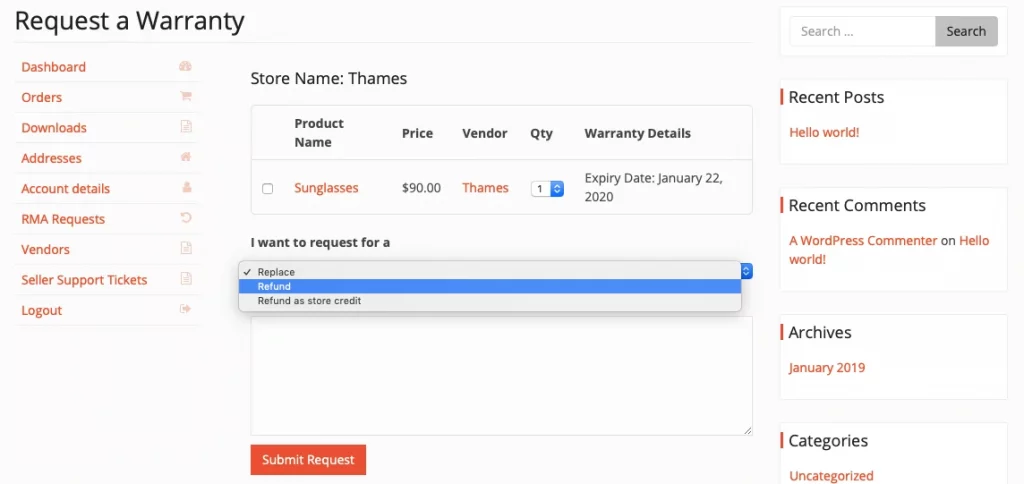
Task: Click the Dashboard gauge icon in sidebar
Action: 185,66
